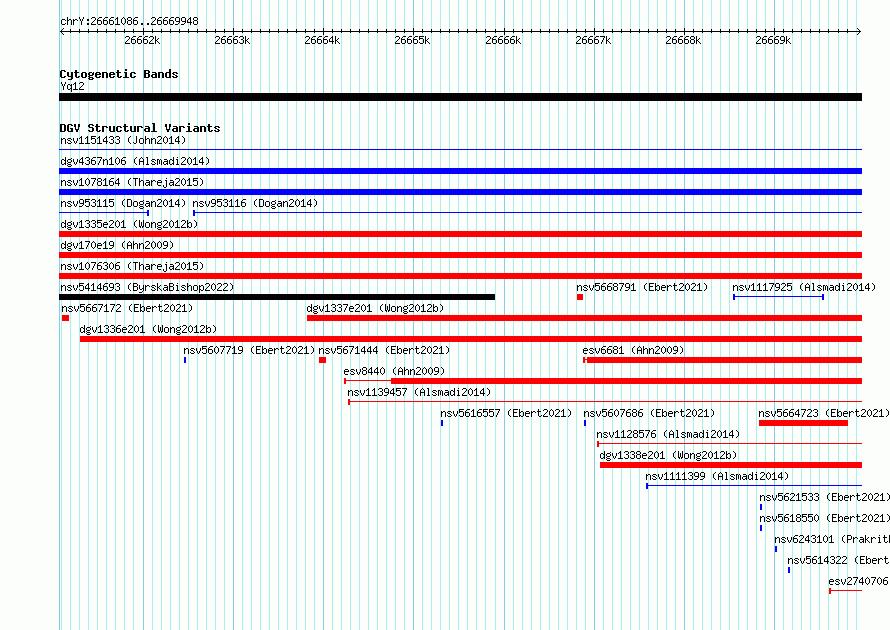Open the nsv5614322 variant label
This screenshot has width=890, height=630.
click(838, 560)
